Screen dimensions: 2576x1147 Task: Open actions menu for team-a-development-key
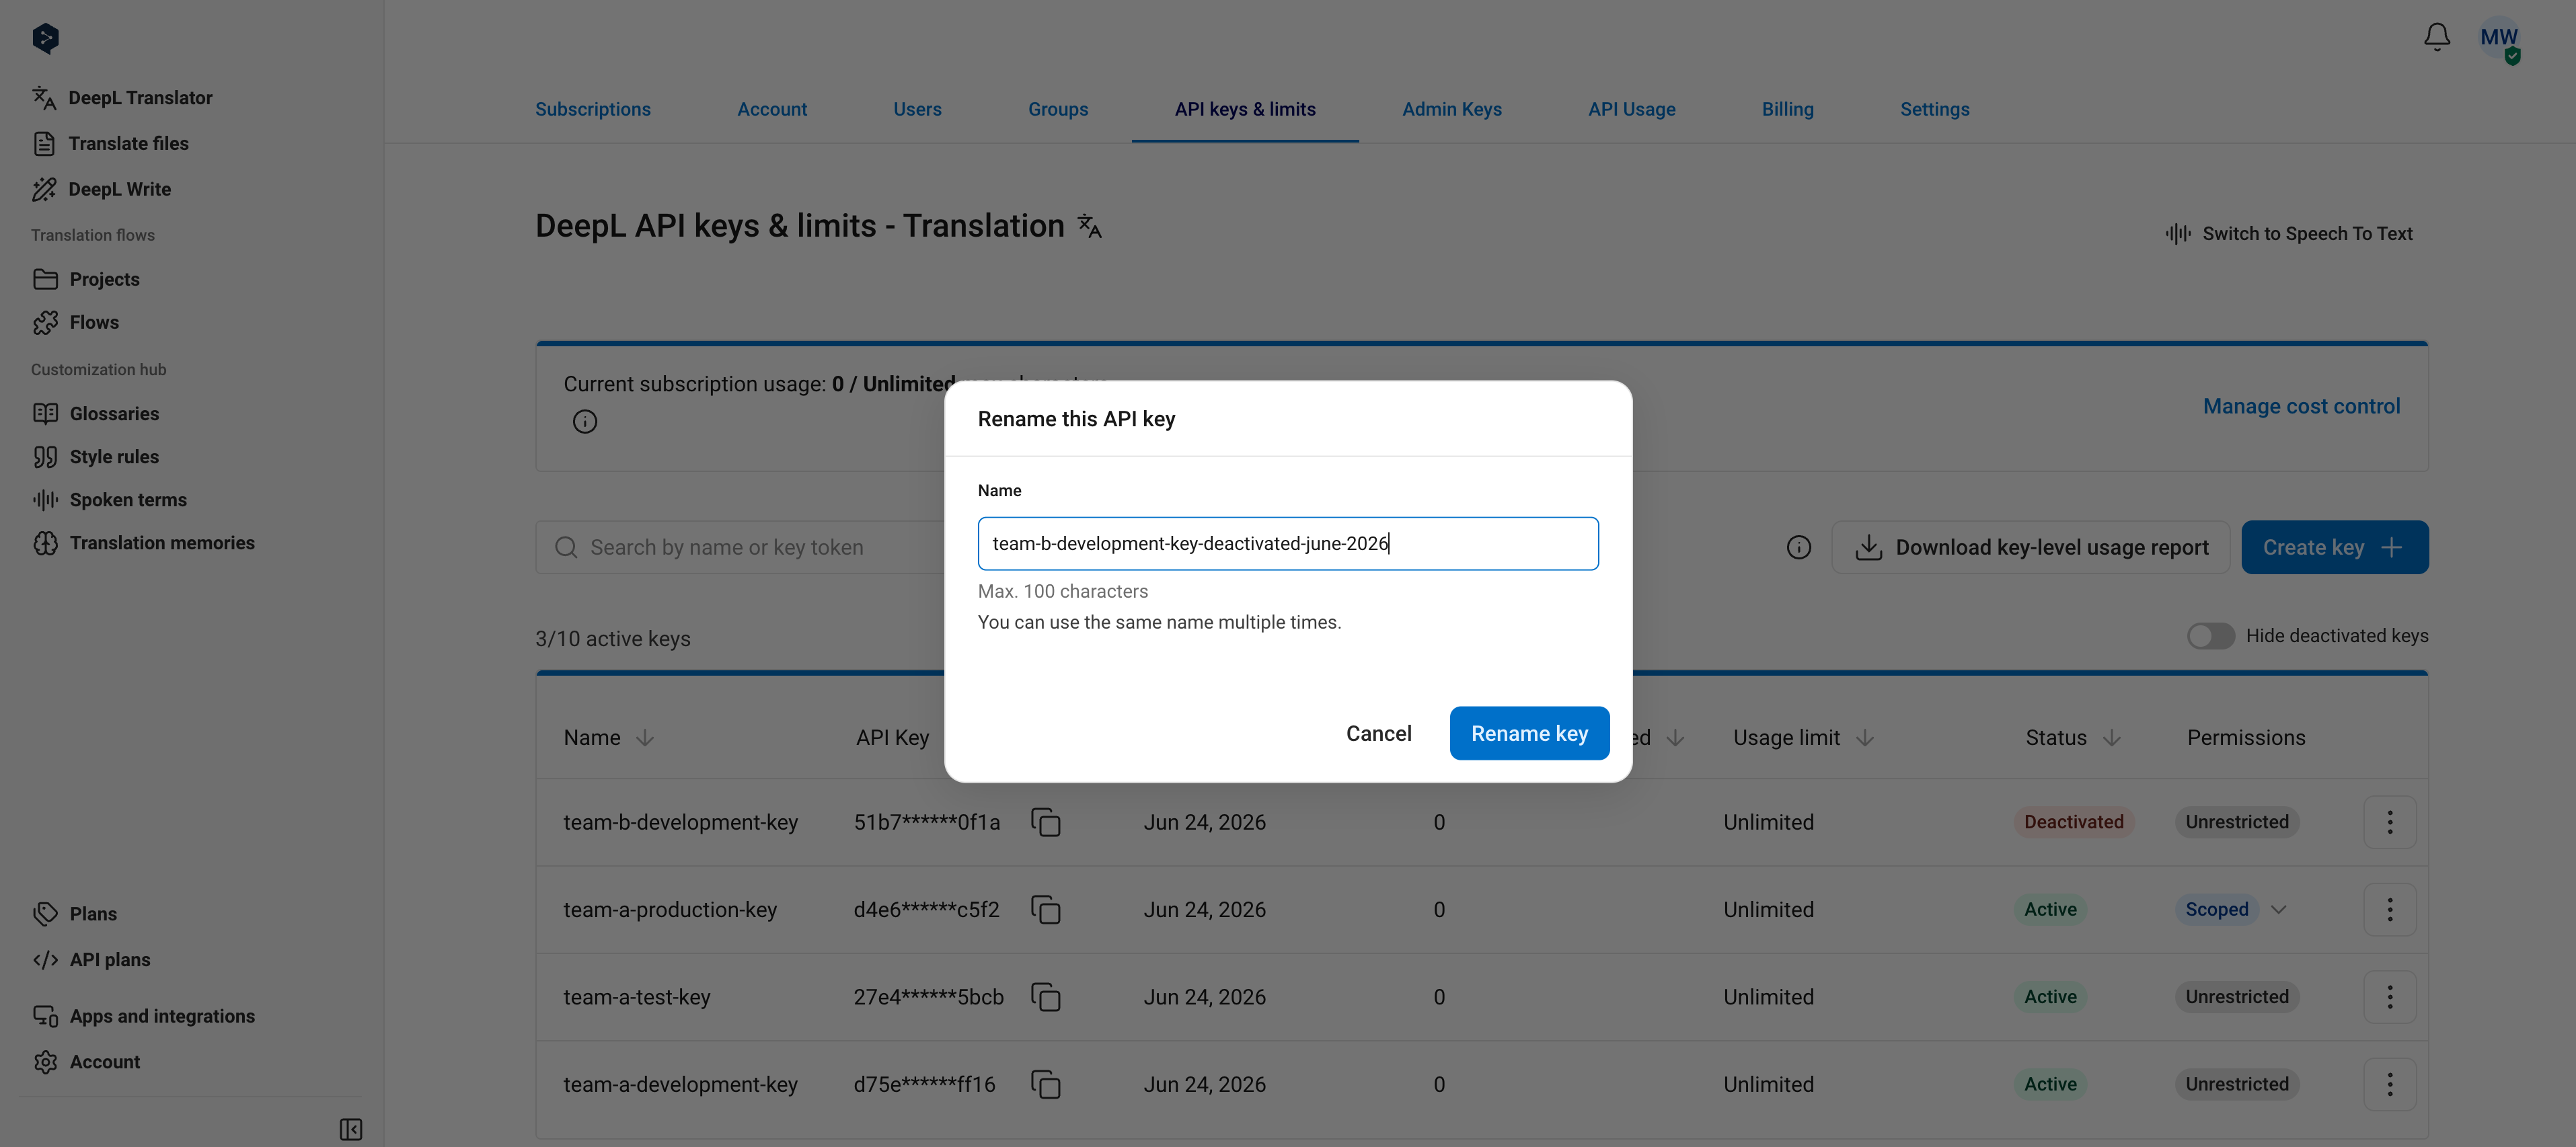point(2390,1084)
